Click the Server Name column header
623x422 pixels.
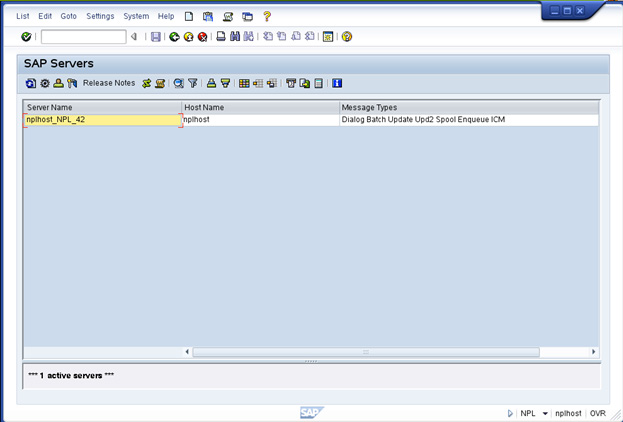(100, 107)
